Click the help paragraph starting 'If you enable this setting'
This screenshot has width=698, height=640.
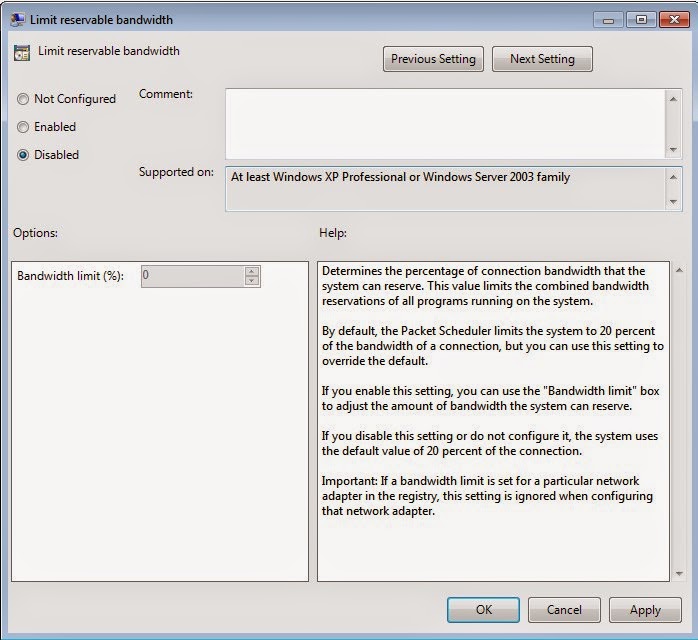click(x=491, y=398)
